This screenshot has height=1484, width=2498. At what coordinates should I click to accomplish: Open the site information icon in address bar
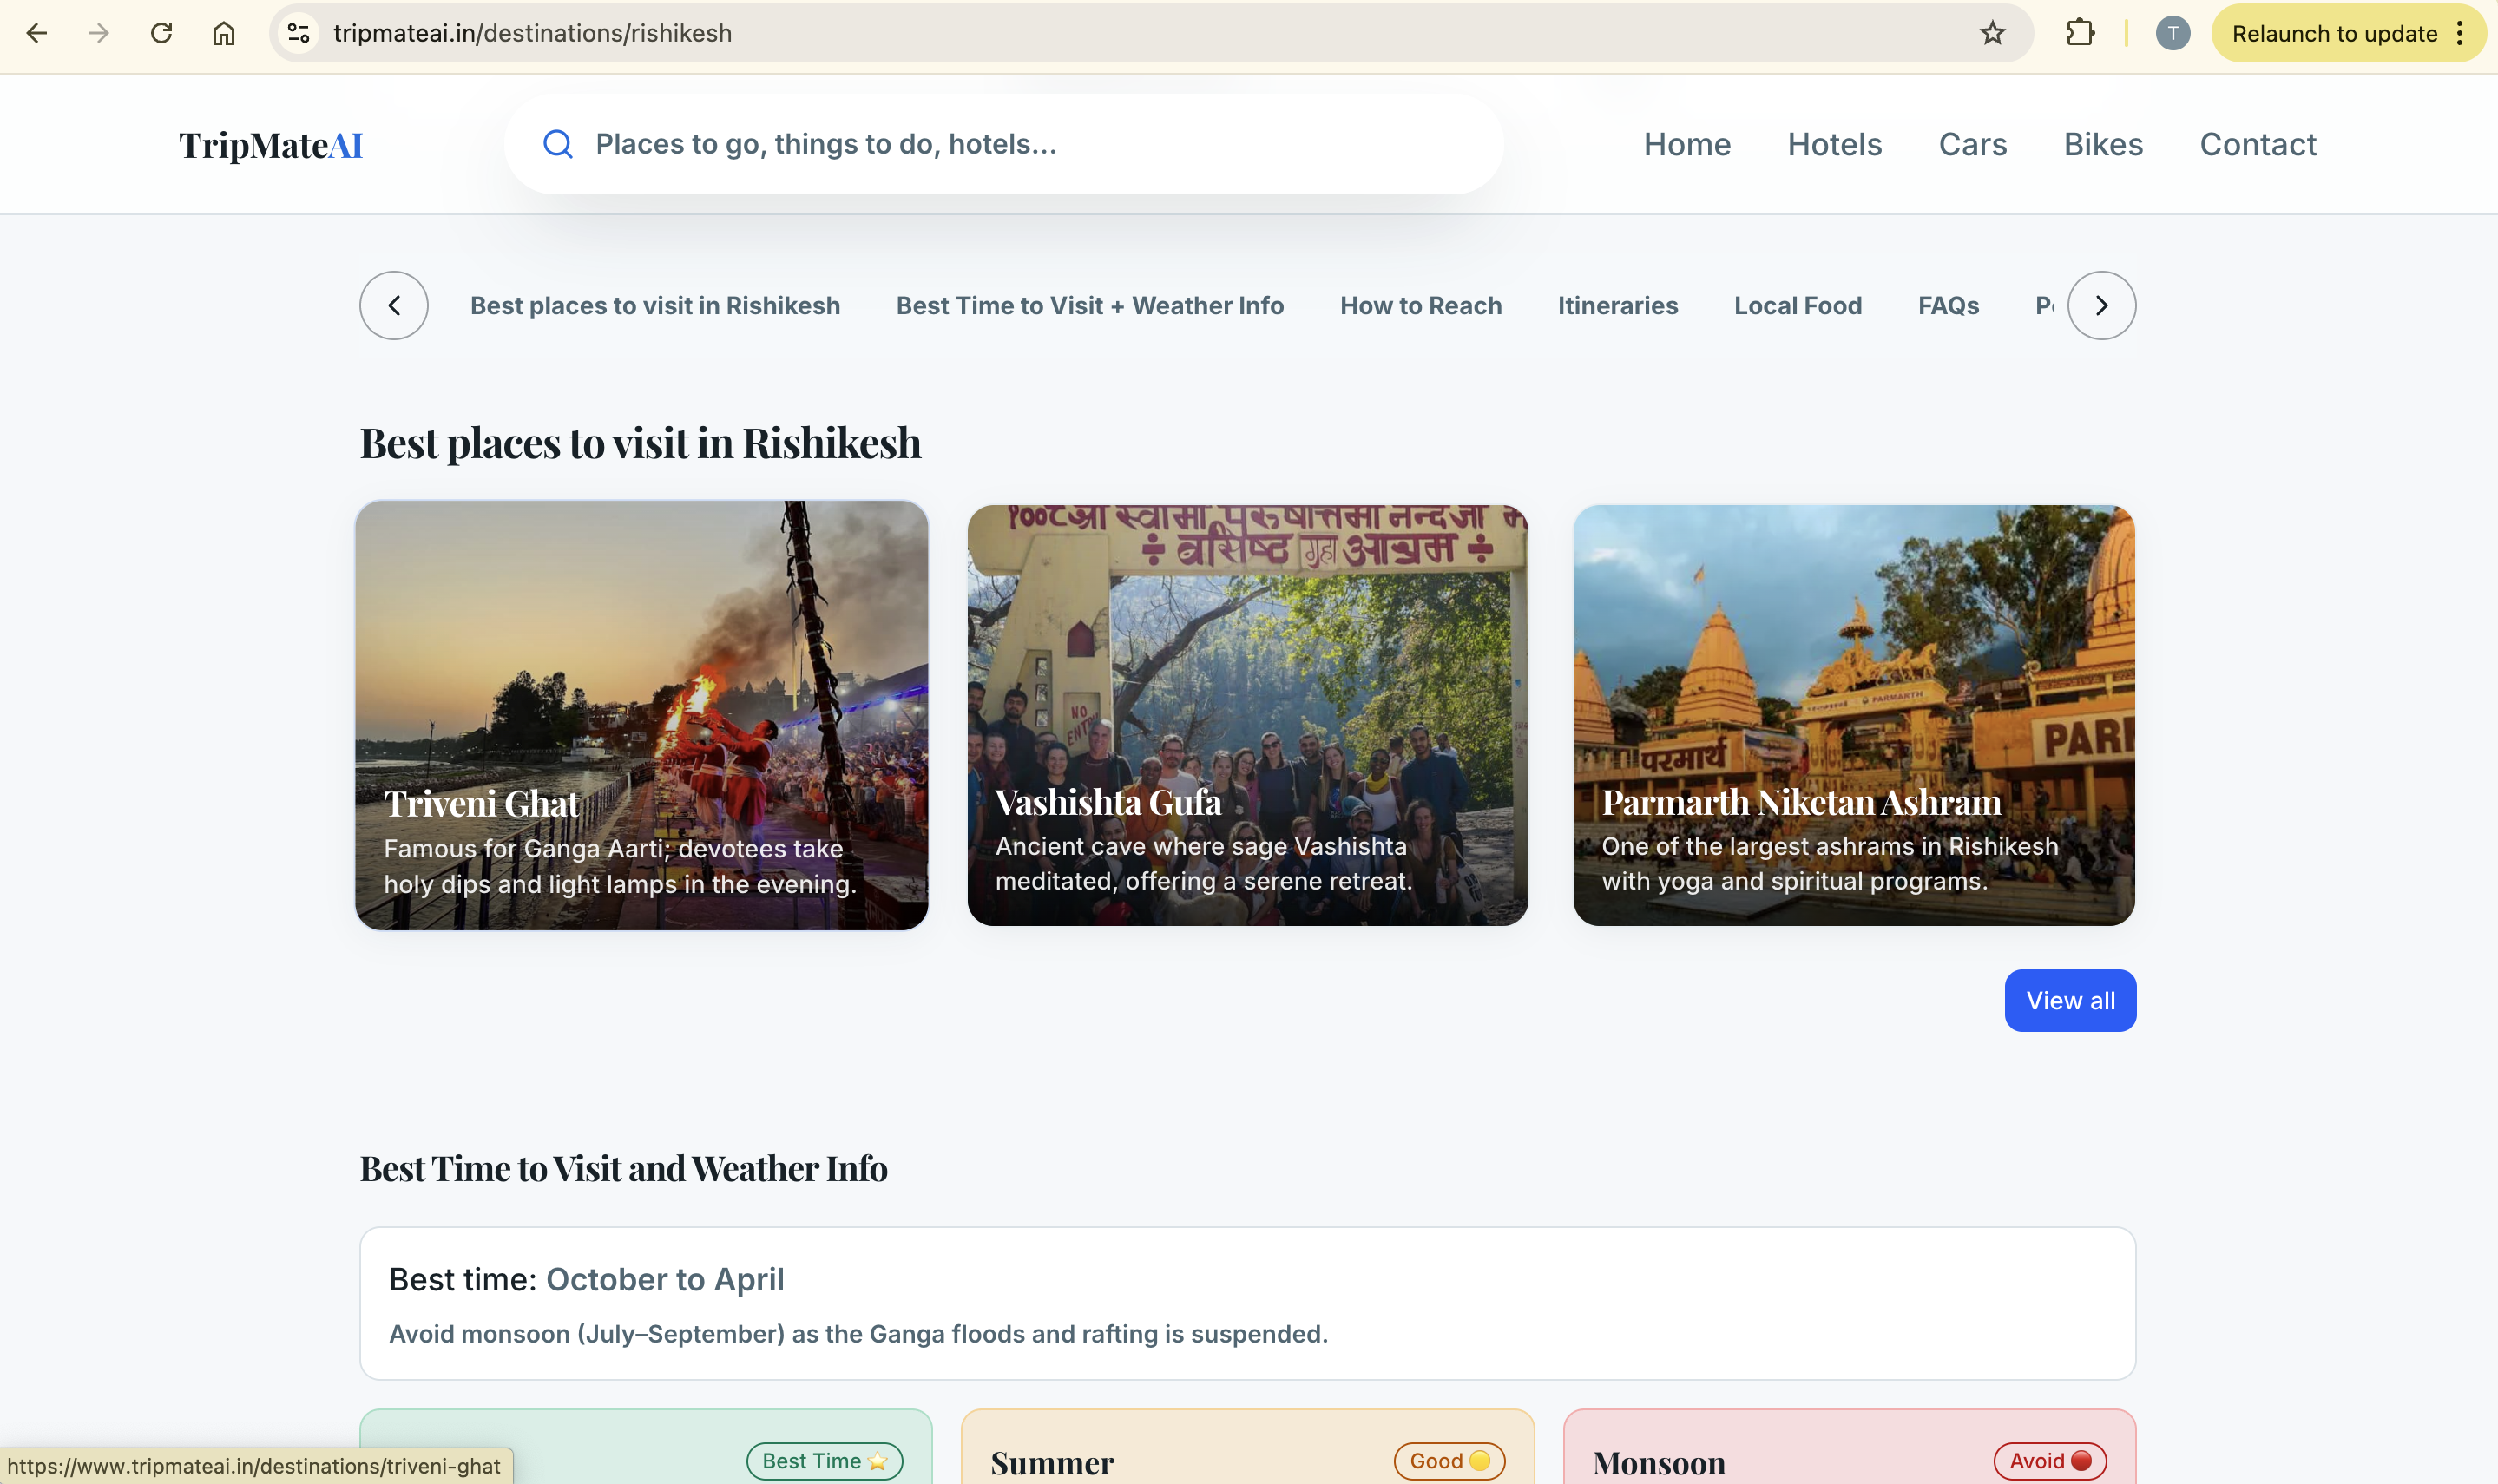click(x=297, y=32)
